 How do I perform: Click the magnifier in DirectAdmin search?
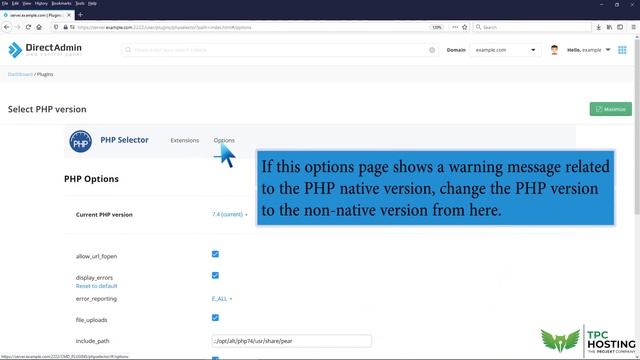click(128, 50)
